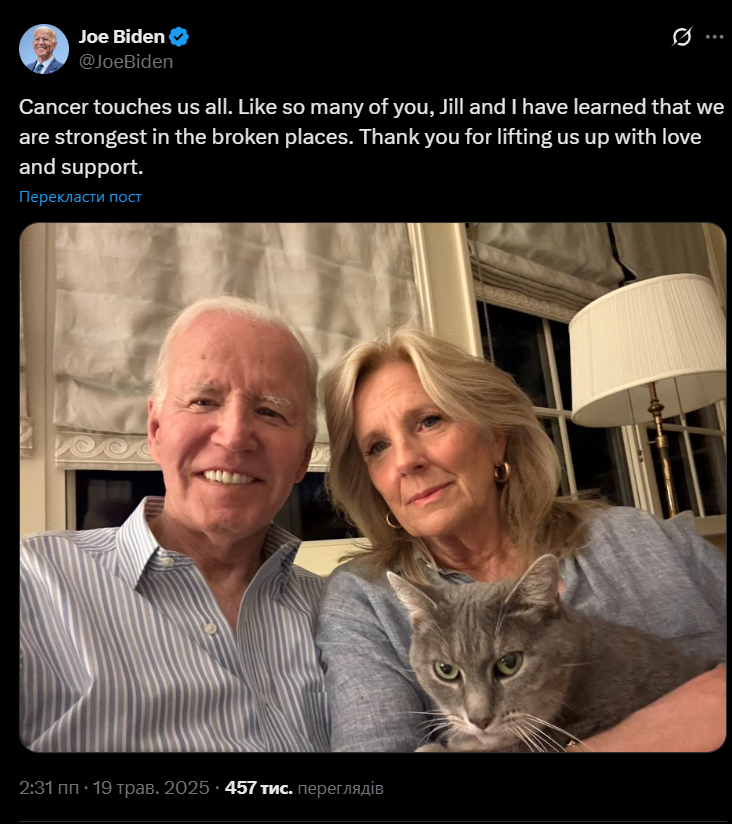This screenshot has width=732, height=824.
Task: Open the three-dot More options menu
Action: click(714, 37)
